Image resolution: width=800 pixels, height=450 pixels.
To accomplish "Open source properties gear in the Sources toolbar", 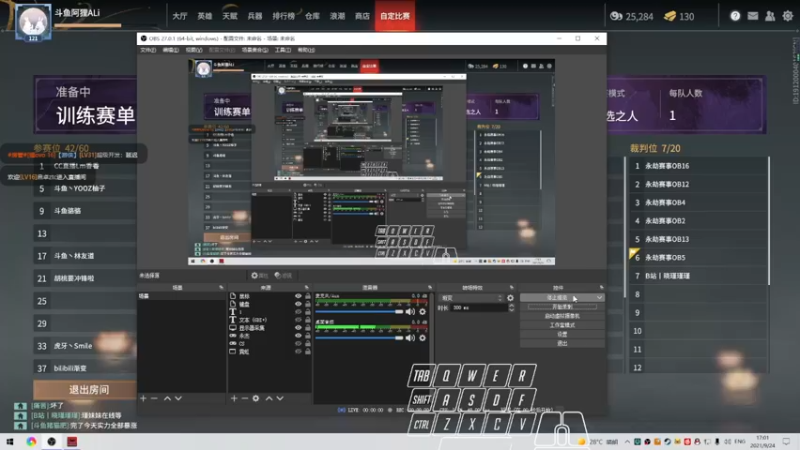I will [x=256, y=398].
